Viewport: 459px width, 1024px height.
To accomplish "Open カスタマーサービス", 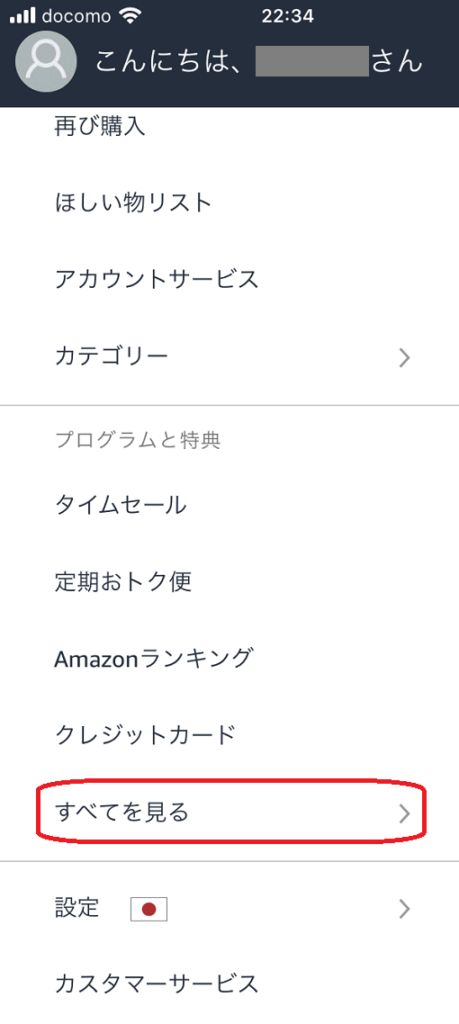I will click(157, 982).
